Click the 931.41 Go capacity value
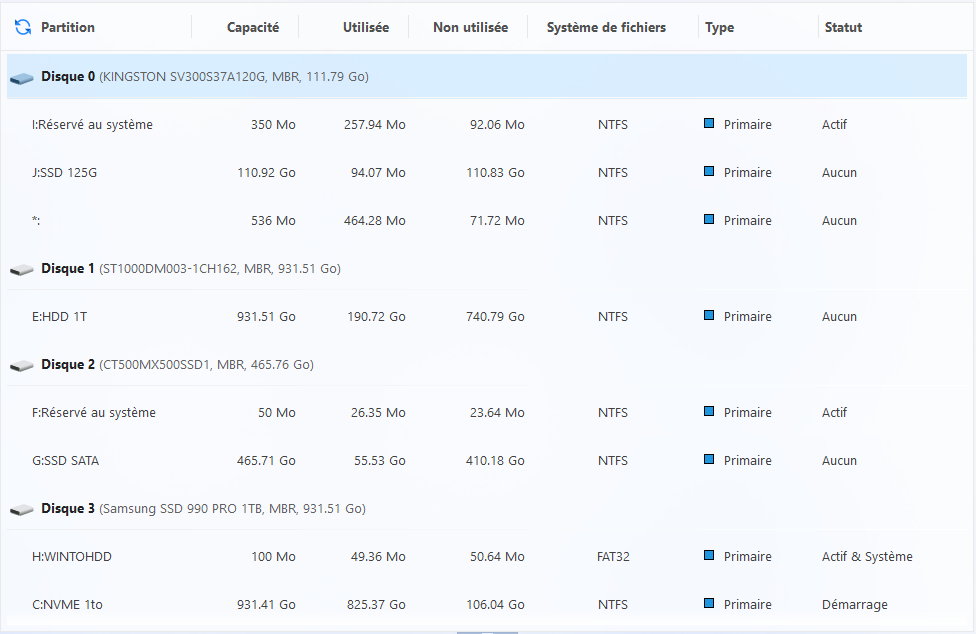Image resolution: width=976 pixels, height=634 pixels. pos(266,605)
